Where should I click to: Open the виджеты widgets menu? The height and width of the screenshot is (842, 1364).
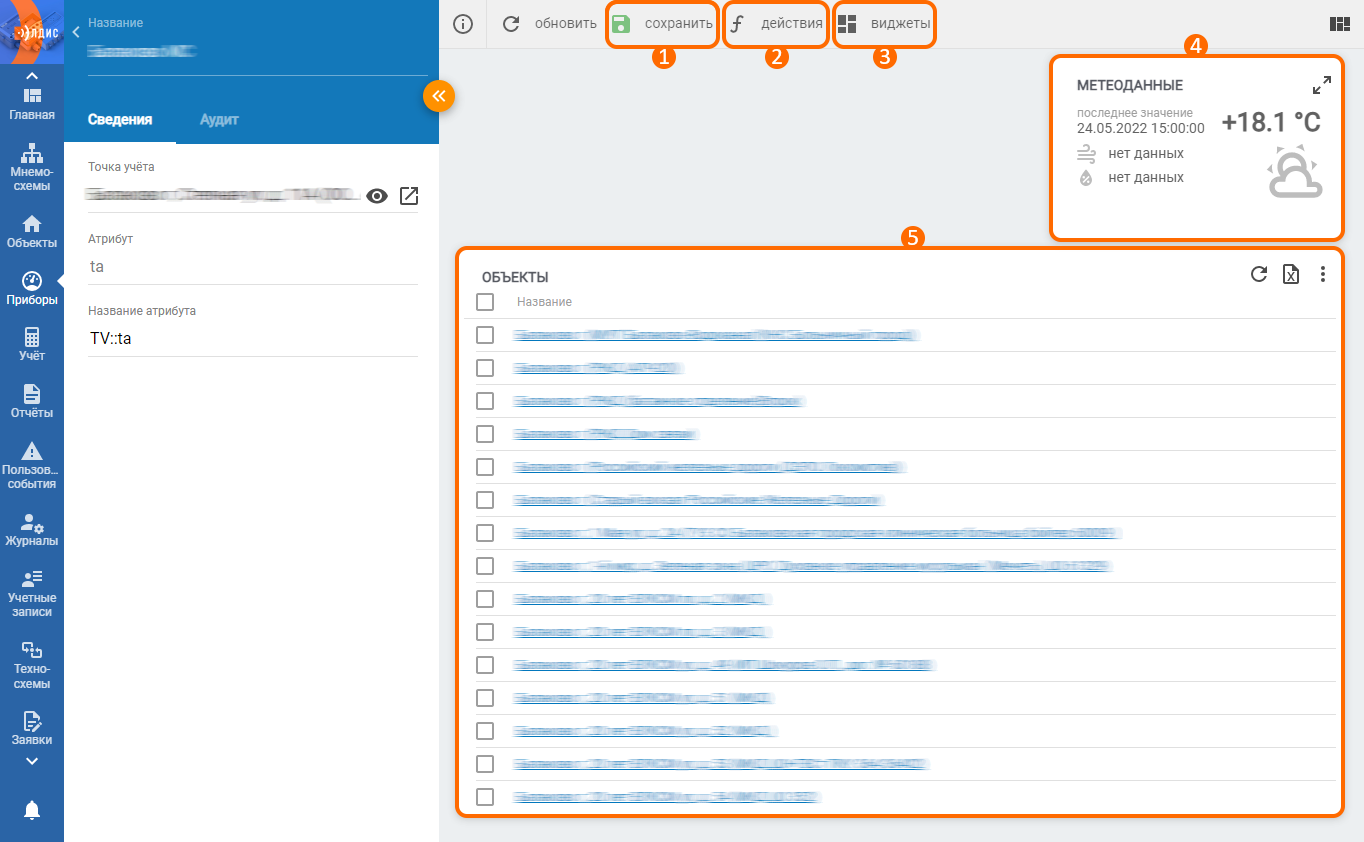(x=884, y=24)
